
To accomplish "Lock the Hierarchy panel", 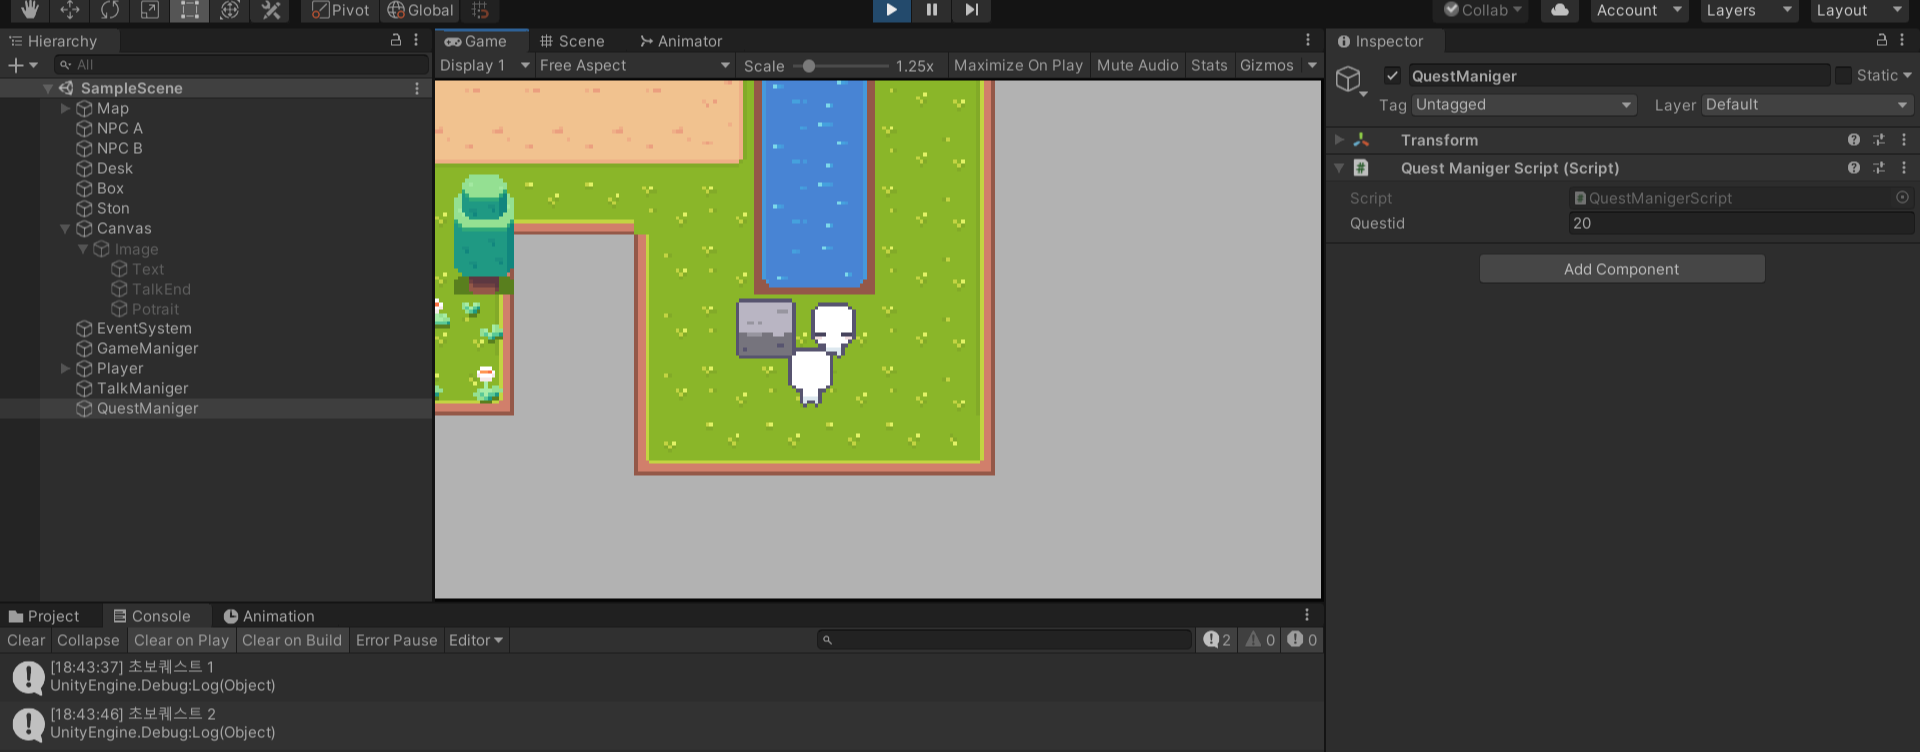I will point(396,40).
